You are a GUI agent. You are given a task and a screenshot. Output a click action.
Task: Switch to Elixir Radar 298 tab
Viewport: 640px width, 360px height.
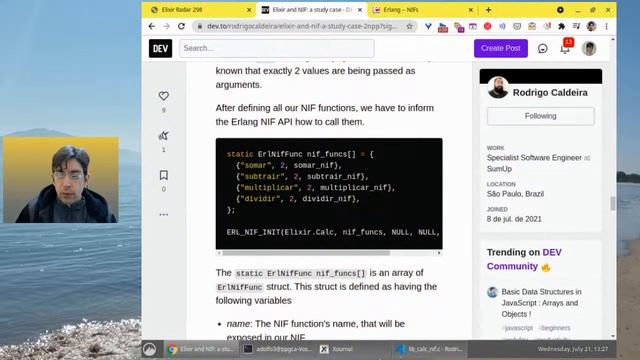(200, 10)
